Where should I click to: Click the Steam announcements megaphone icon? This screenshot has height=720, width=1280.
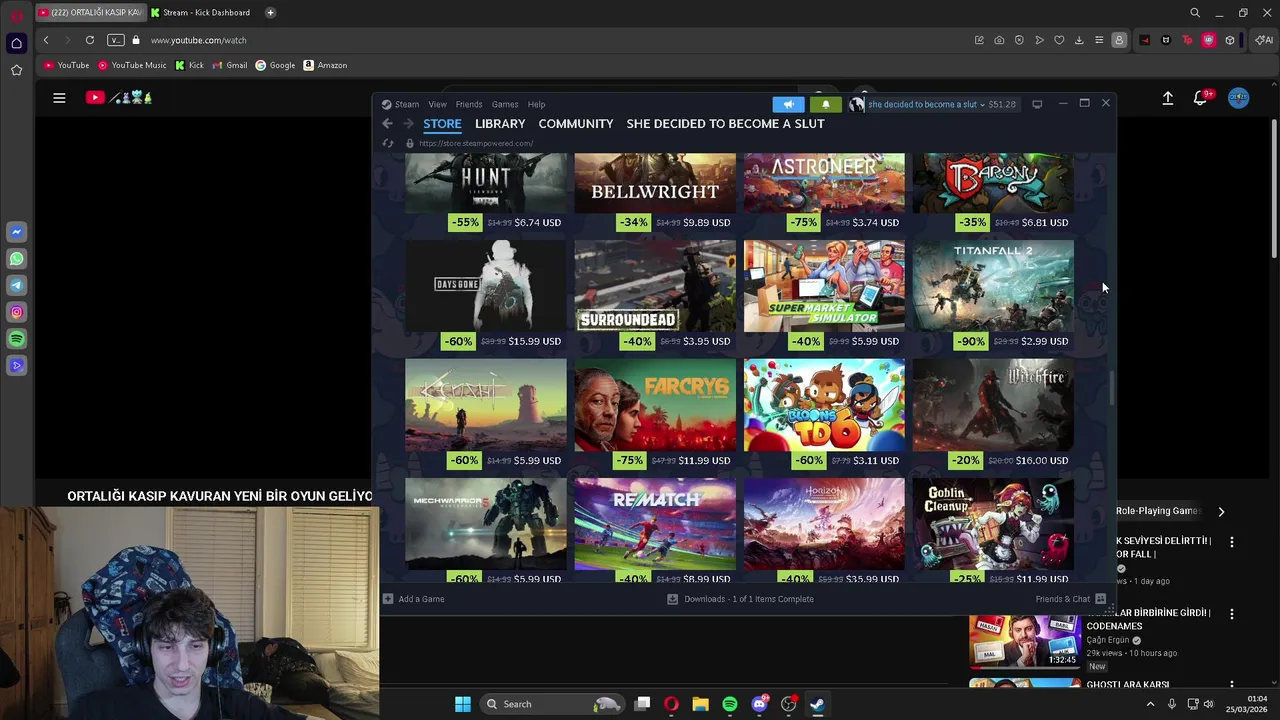pos(788,104)
